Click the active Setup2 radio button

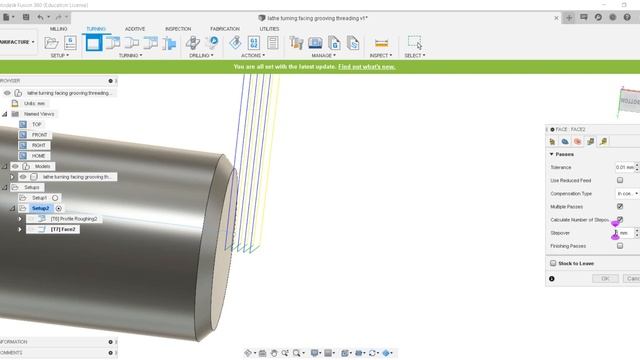click(59, 209)
